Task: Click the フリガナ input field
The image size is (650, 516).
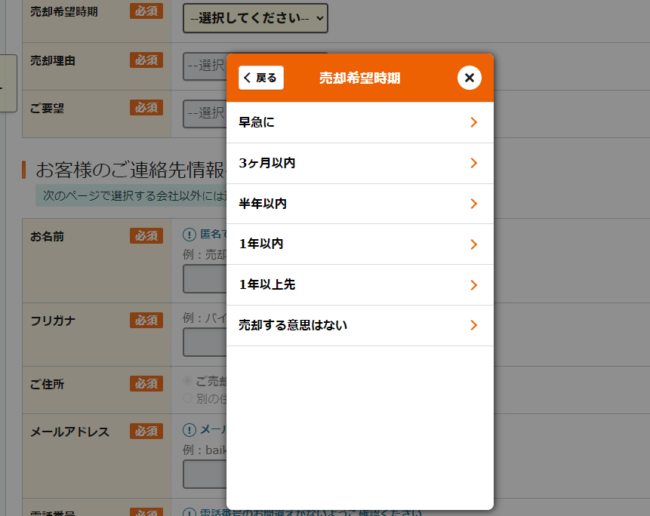Action: [x=205, y=342]
